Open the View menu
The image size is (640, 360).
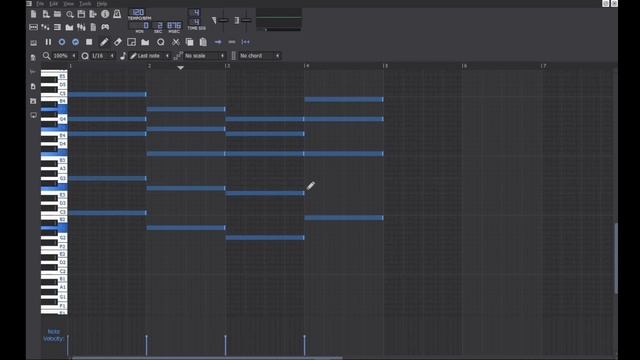coord(68,4)
